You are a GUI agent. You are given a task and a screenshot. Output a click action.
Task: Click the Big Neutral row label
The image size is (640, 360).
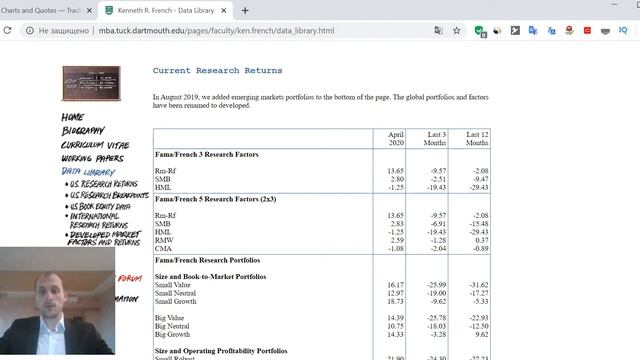point(172,326)
